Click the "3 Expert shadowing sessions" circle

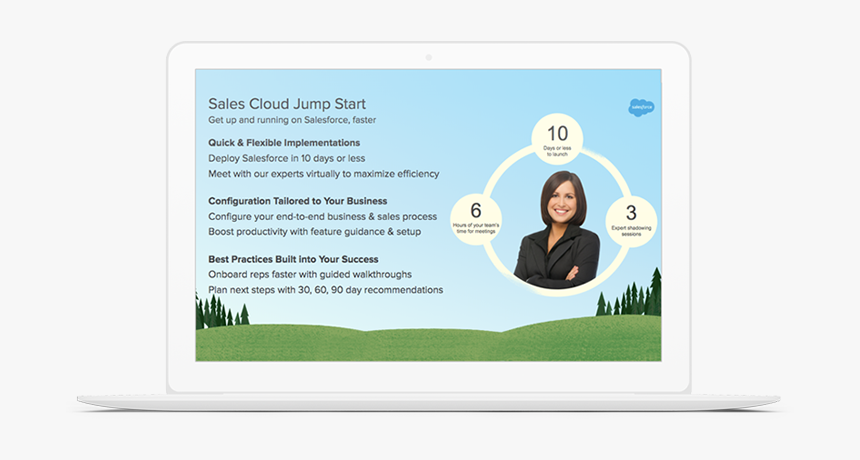tap(631, 221)
